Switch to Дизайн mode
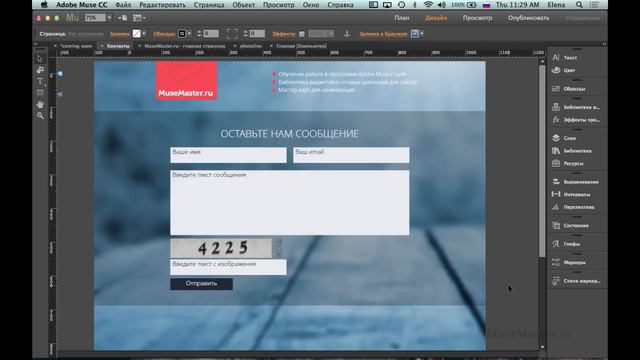Viewport: 640px width, 360px height. tap(436, 18)
